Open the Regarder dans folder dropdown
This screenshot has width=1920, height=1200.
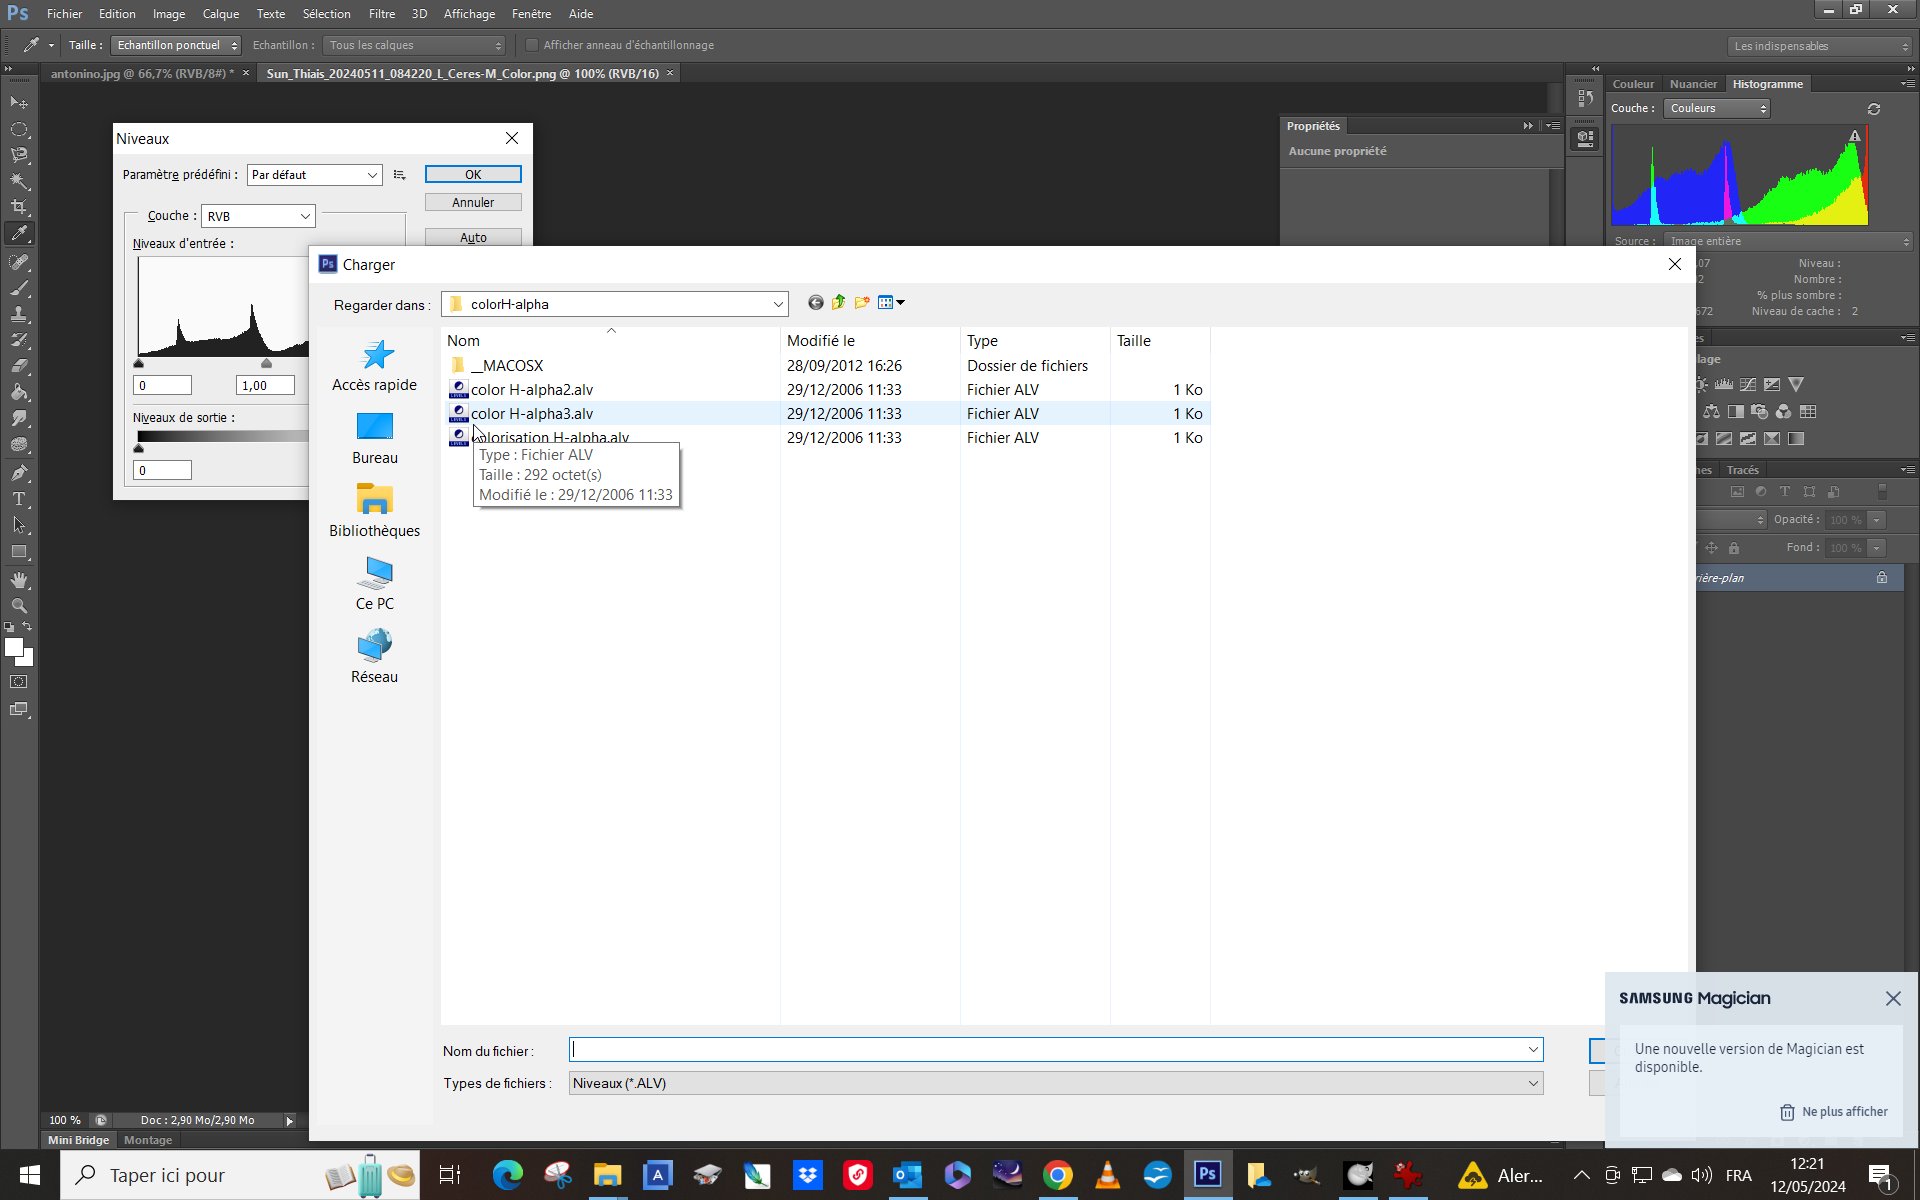[x=777, y=304]
